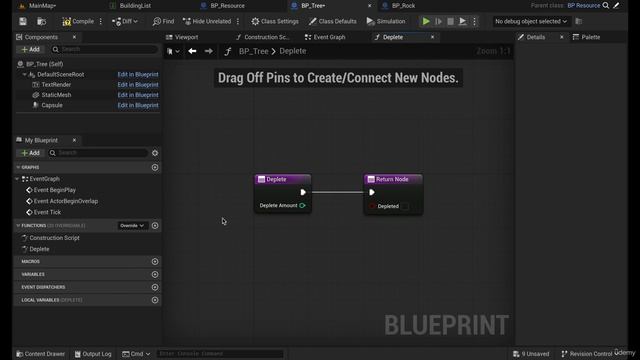Viewport: 640px width, 360px height.
Task: Open Class Defaults
Action: click(x=333, y=21)
